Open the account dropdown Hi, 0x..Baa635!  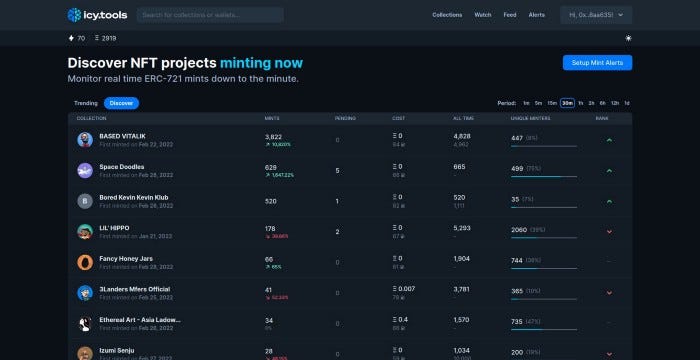[x=596, y=15]
